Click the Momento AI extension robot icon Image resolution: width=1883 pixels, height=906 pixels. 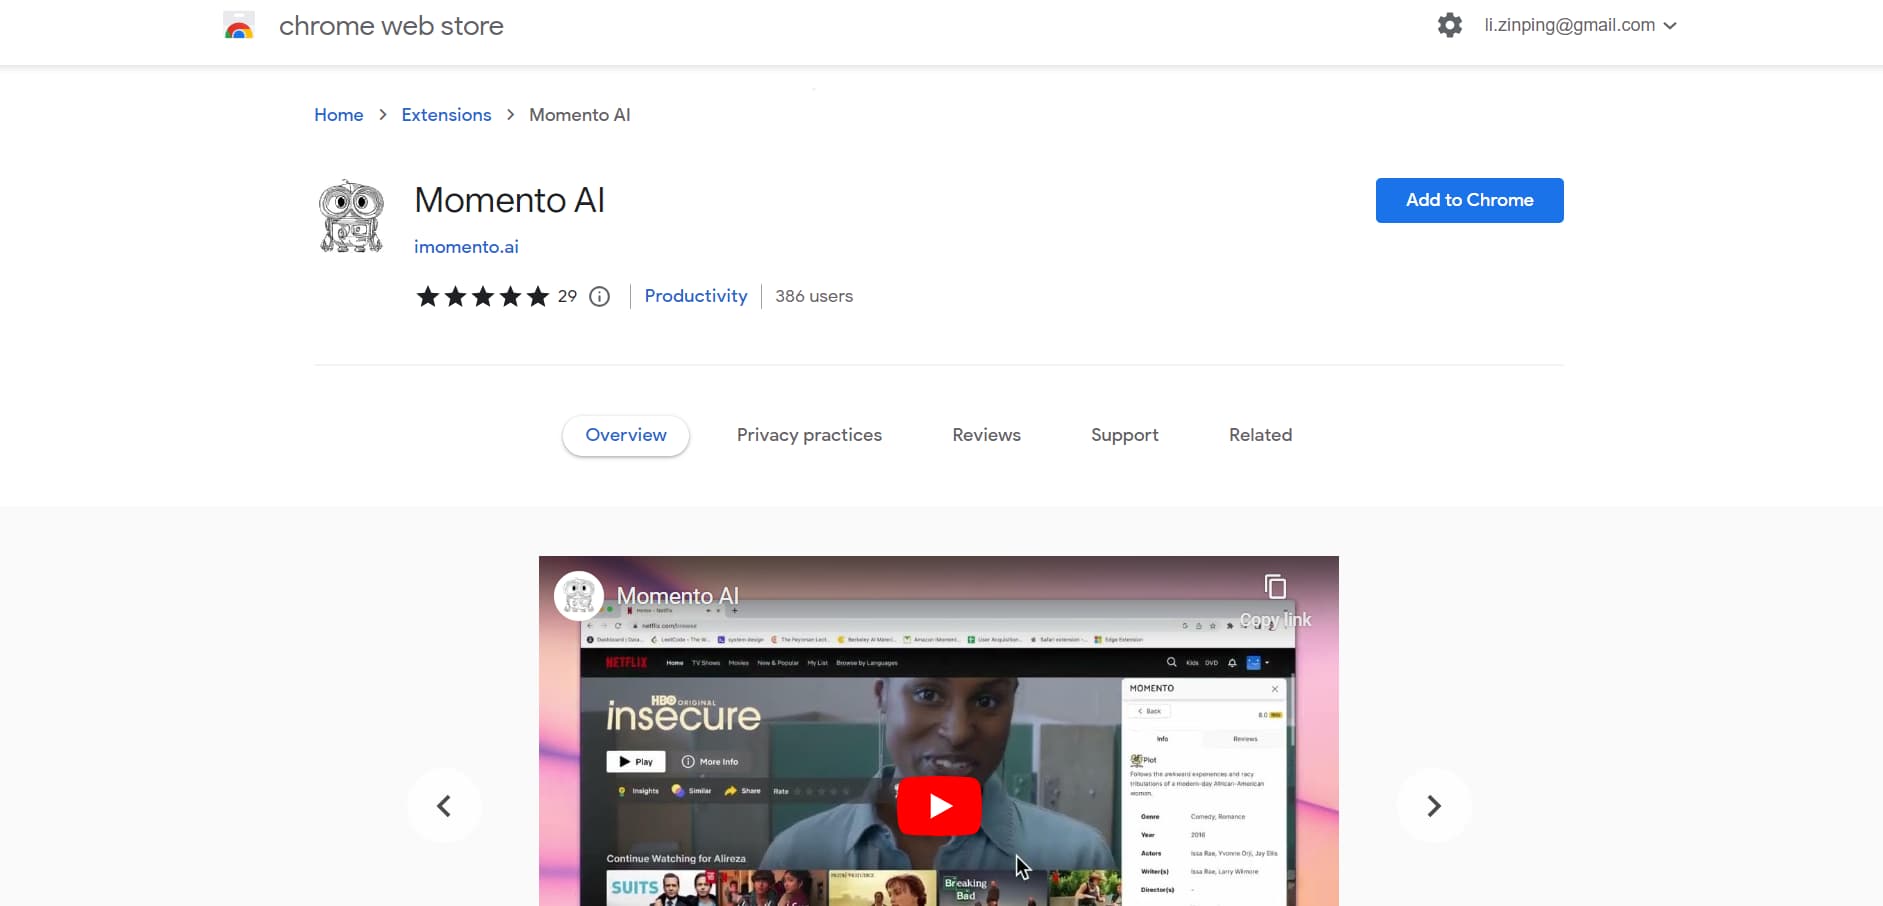351,216
